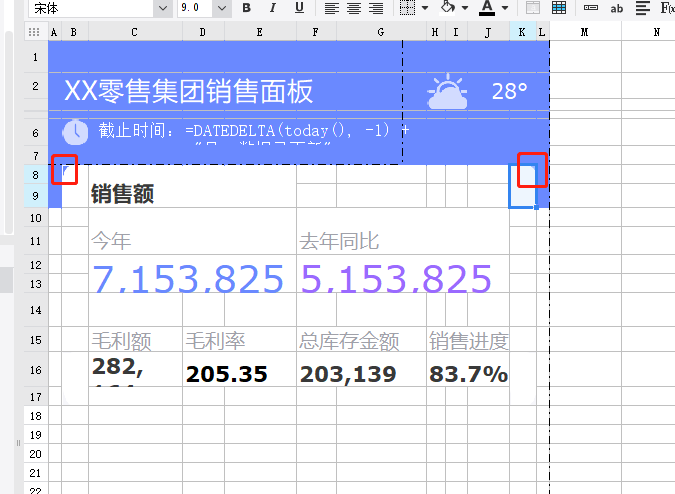Open border style dropdown arrow
This screenshot has height=494, width=675.
pos(425,8)
